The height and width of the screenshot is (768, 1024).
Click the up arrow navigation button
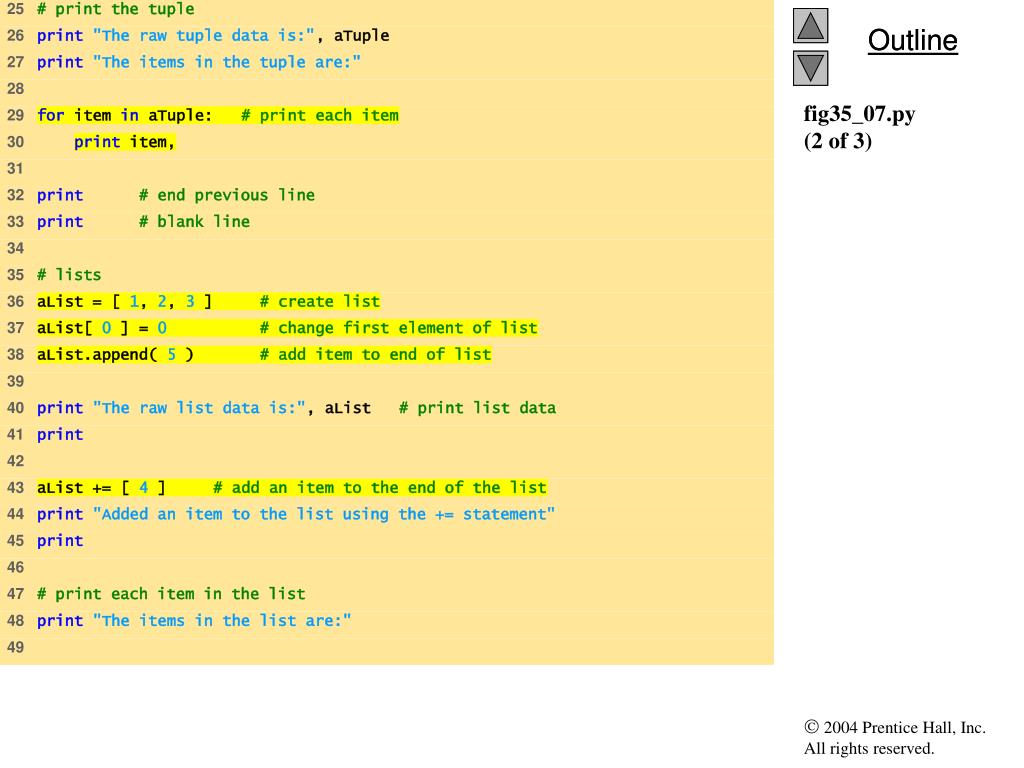coord(810,25)
